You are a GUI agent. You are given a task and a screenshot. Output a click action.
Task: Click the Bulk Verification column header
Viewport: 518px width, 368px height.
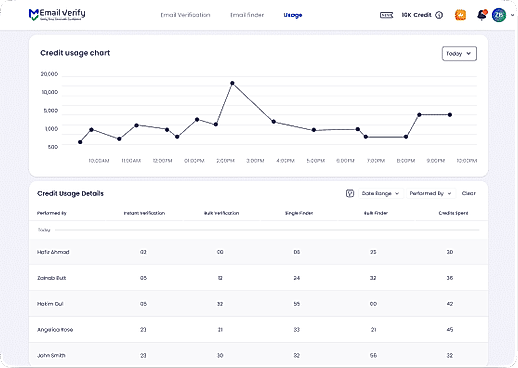coord(221,213)
